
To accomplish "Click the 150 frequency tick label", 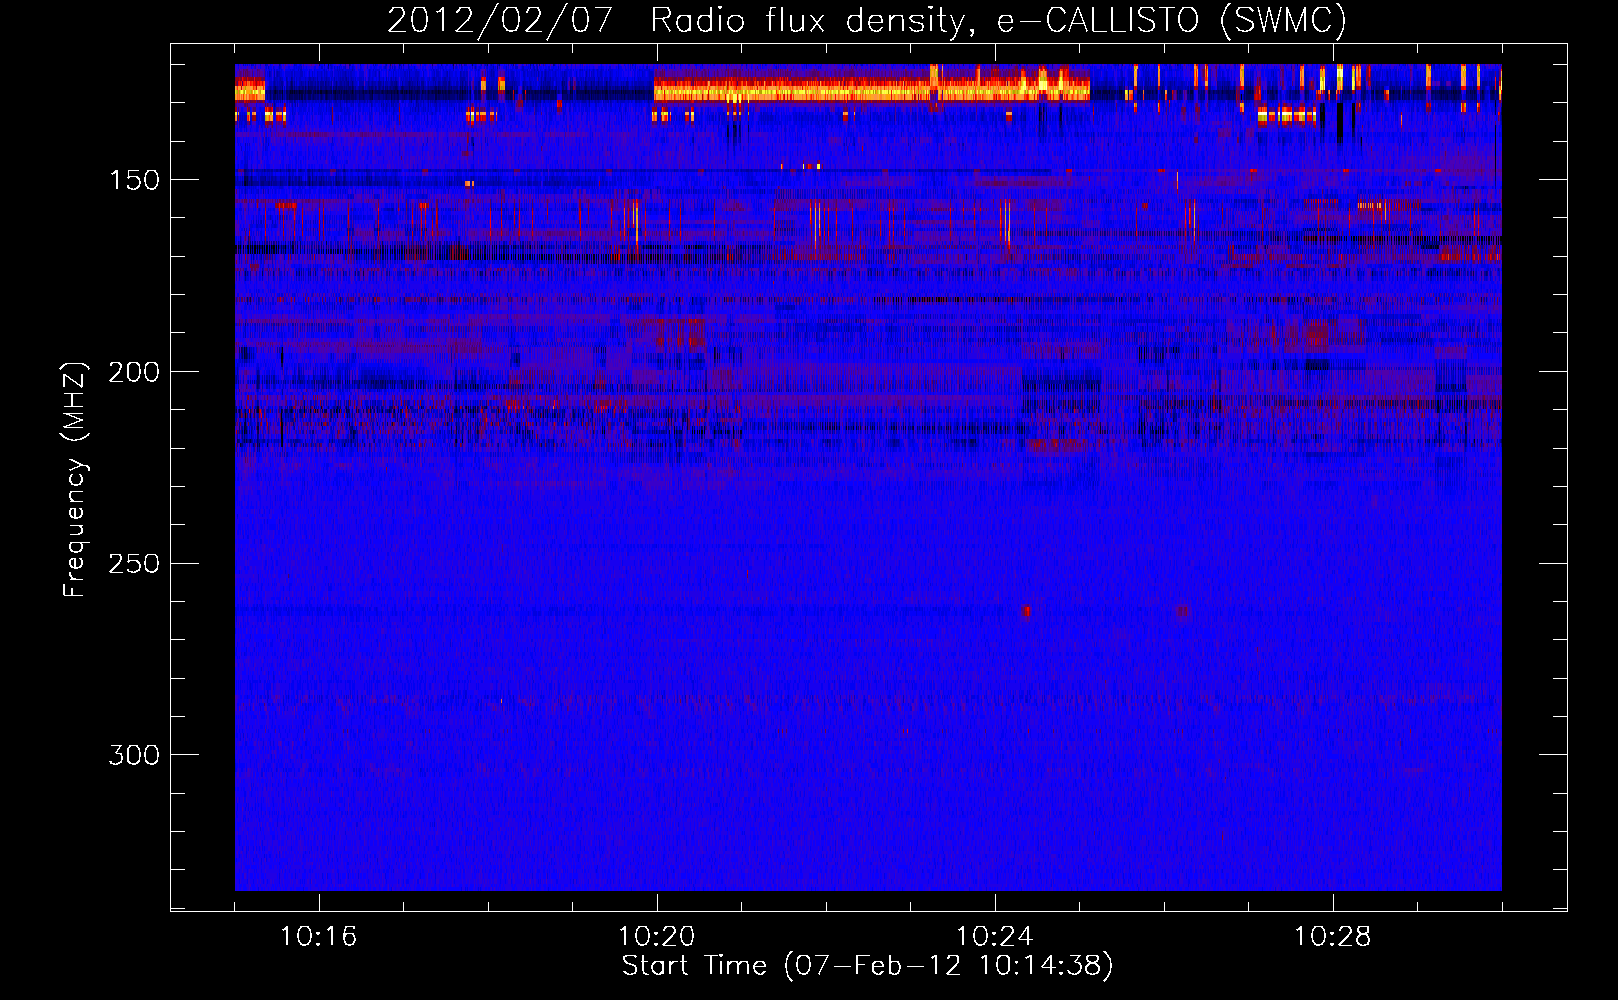I will [134, 180].
